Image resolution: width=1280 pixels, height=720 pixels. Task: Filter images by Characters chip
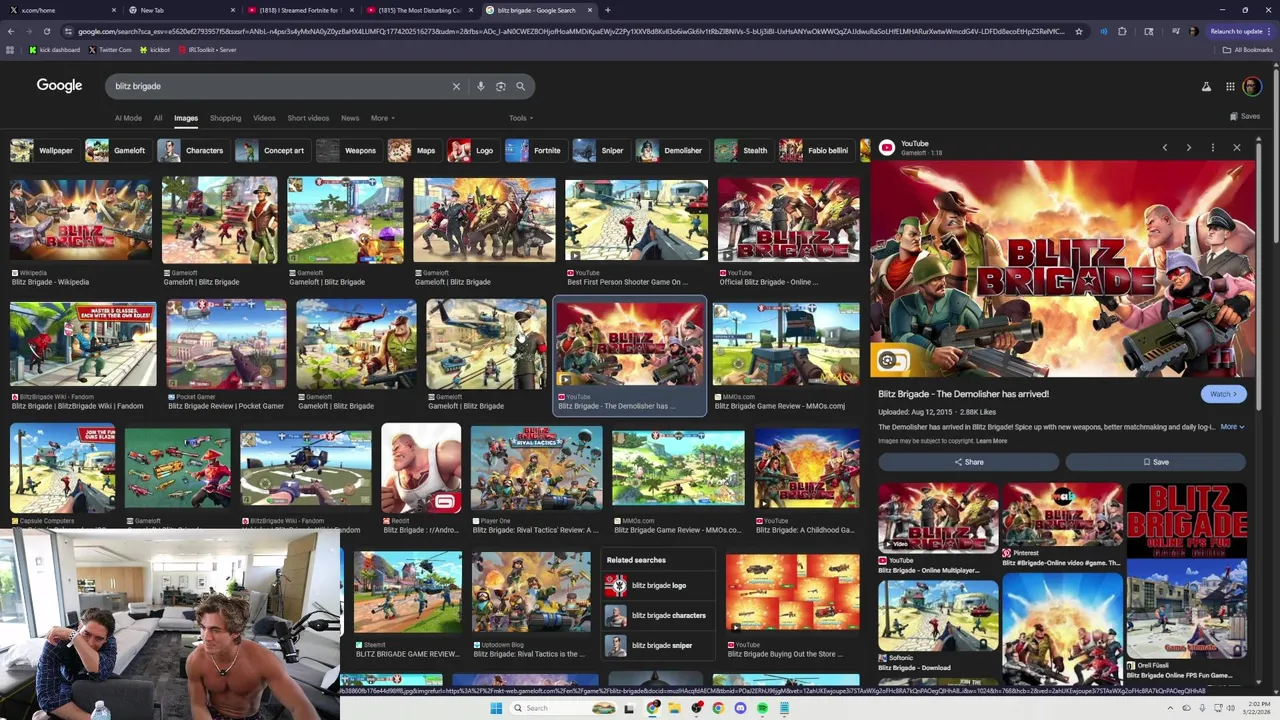pos(192,151)
